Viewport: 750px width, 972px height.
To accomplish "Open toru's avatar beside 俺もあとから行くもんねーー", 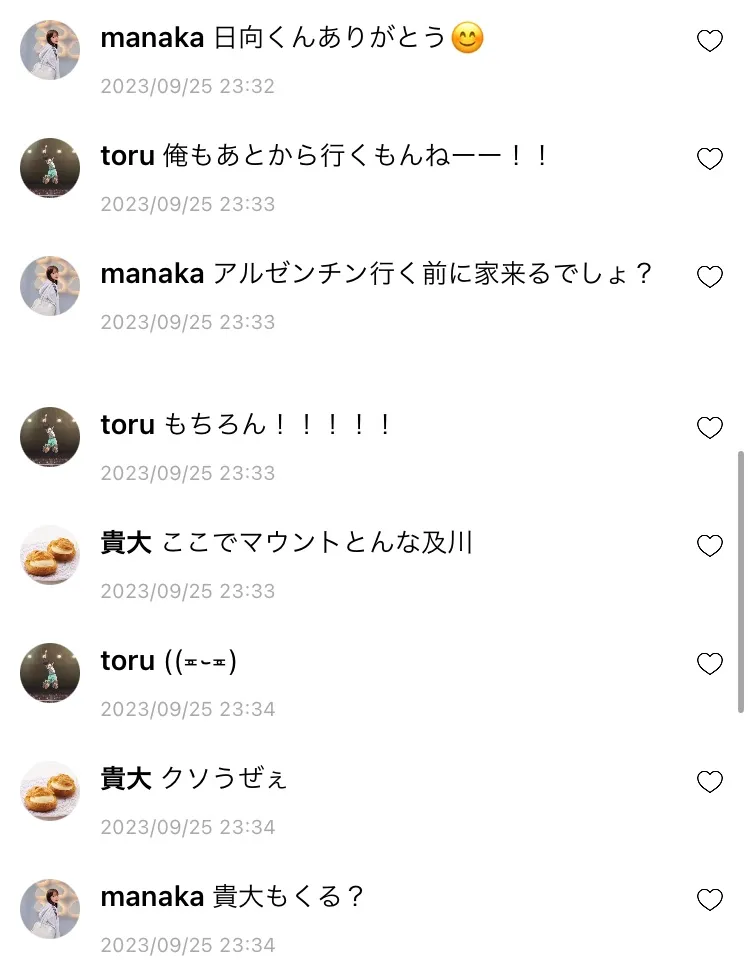I will coord(50,168).
